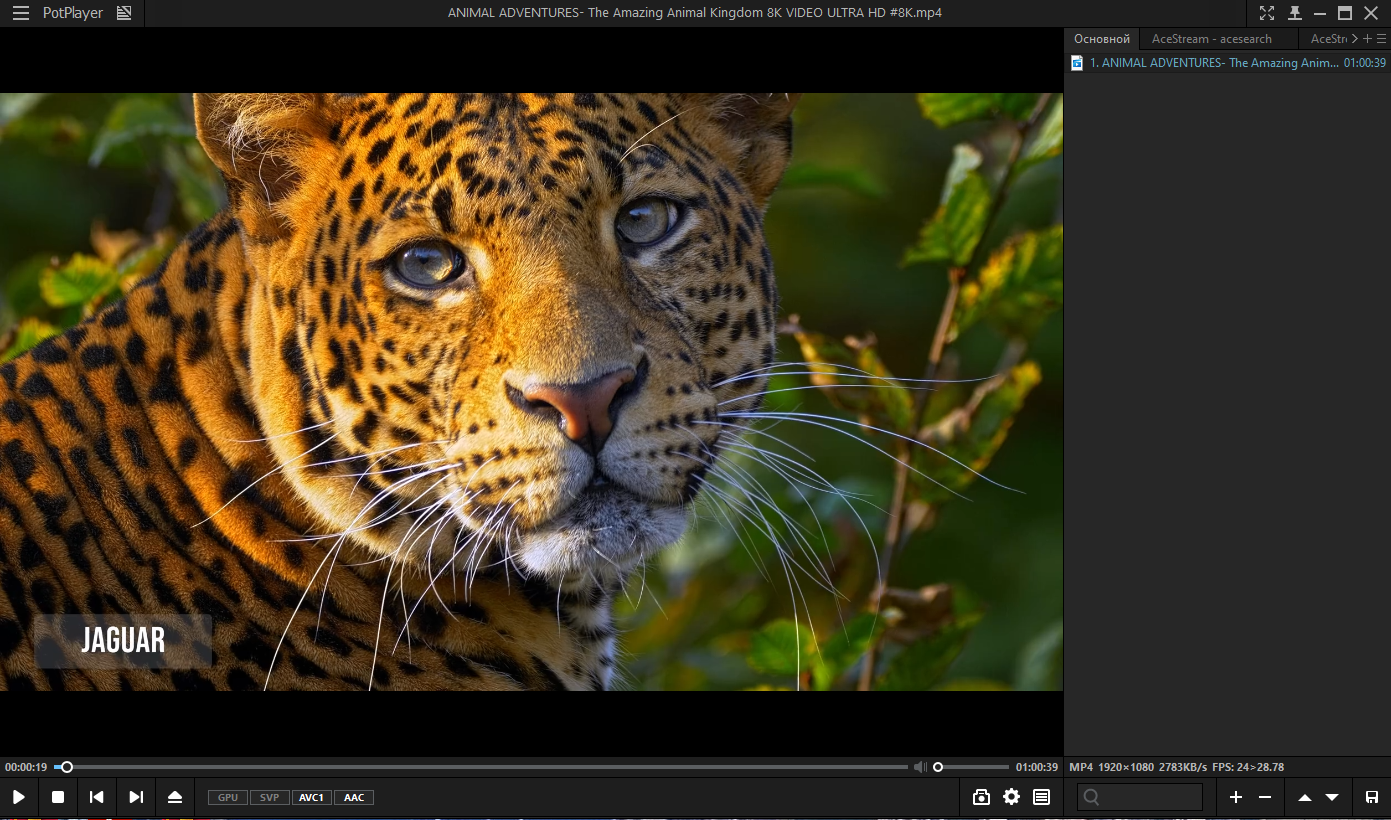
Task: Open the settings gear in control bar
Action: pyautogui.click(x=1011, y=797)
